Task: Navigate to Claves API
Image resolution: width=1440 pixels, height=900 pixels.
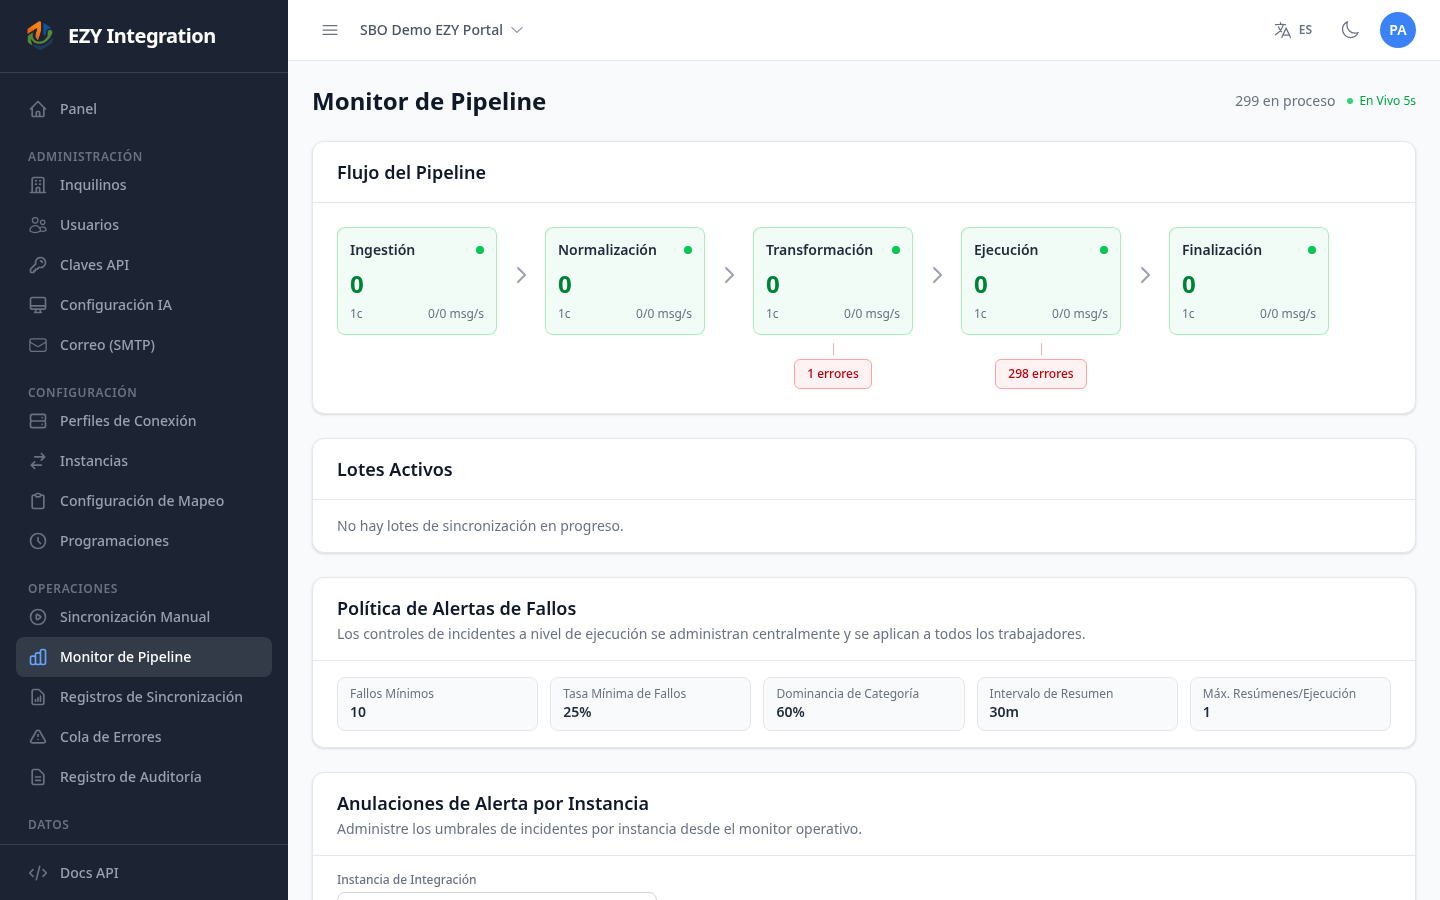Action: coord(144,265)
